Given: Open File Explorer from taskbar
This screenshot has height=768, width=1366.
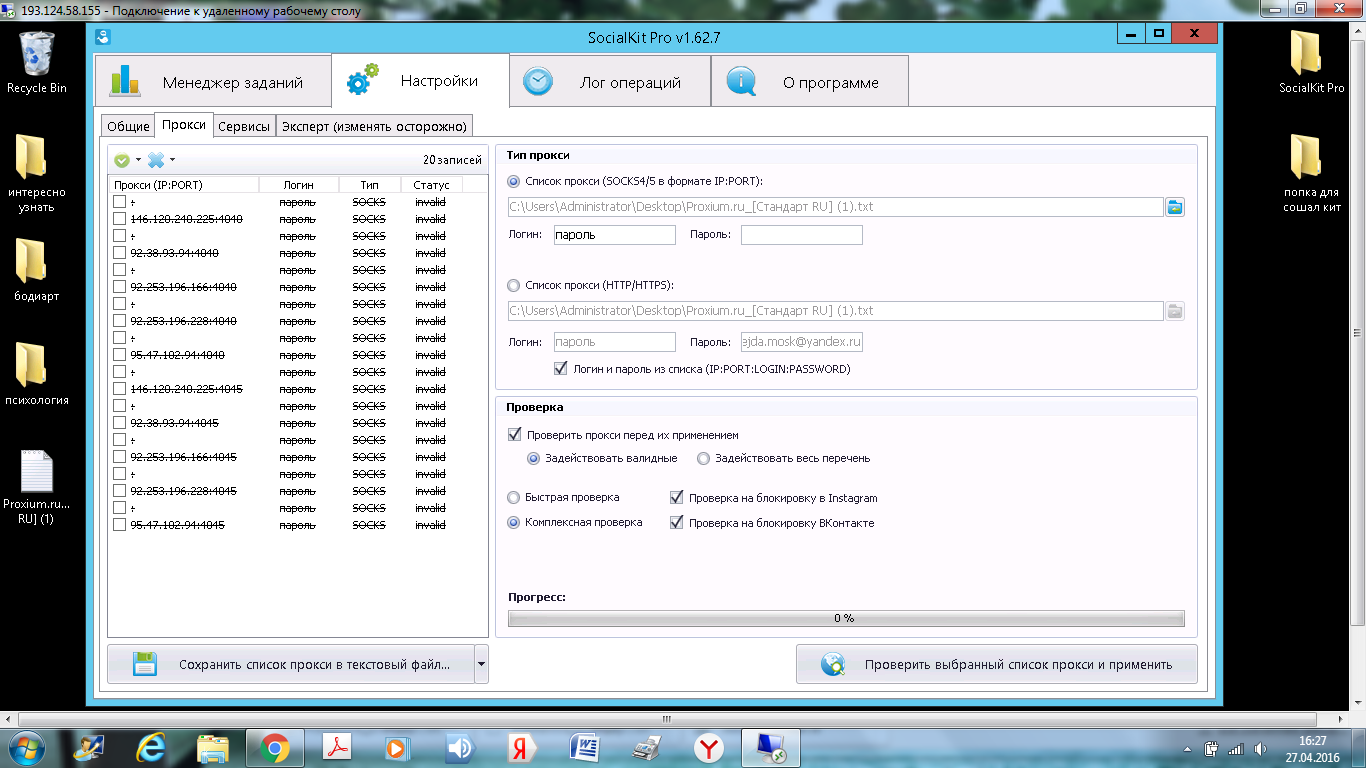Looking at the screenshot, I should pyautogui.click(x=213, y=747).
